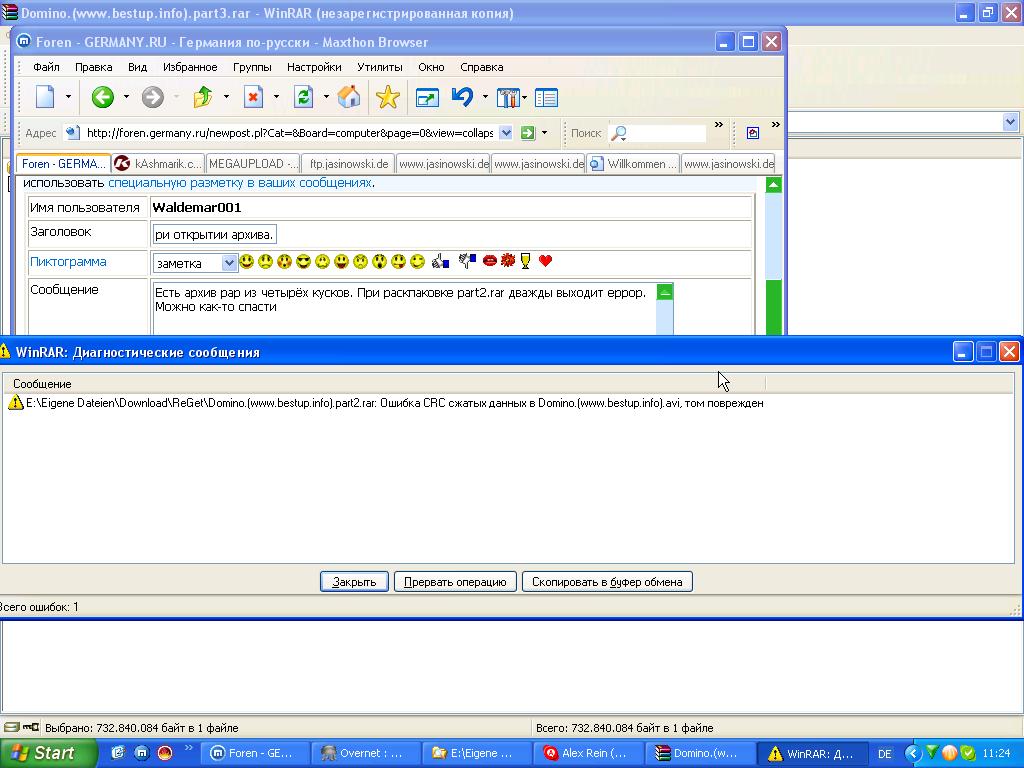Pick the thumbs-down pictogram

[468, 261]
